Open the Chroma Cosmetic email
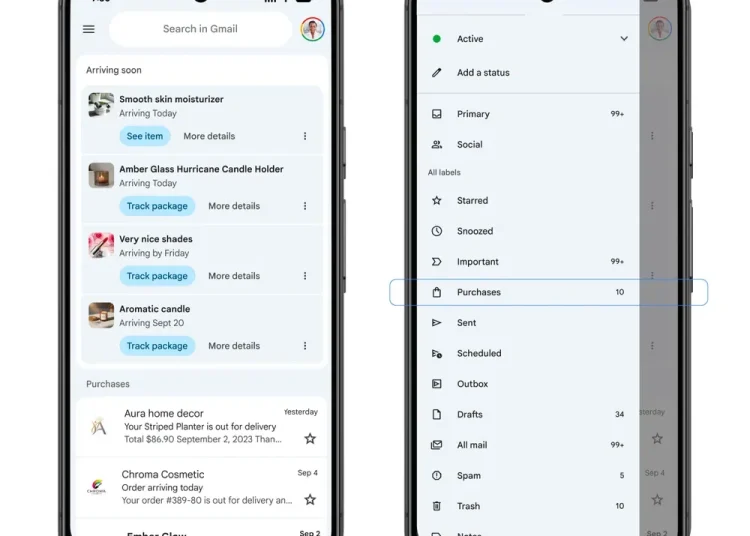Image resolution: width=750 pixels, height=536 pixels. [202, 487]
